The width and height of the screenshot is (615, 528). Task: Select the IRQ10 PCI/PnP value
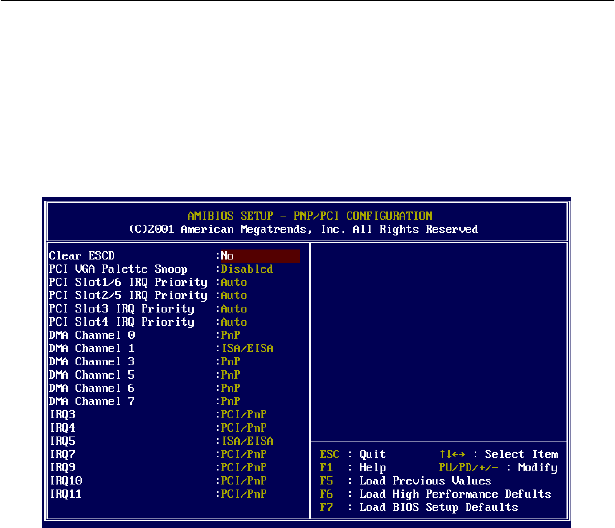tap(244, 481)
